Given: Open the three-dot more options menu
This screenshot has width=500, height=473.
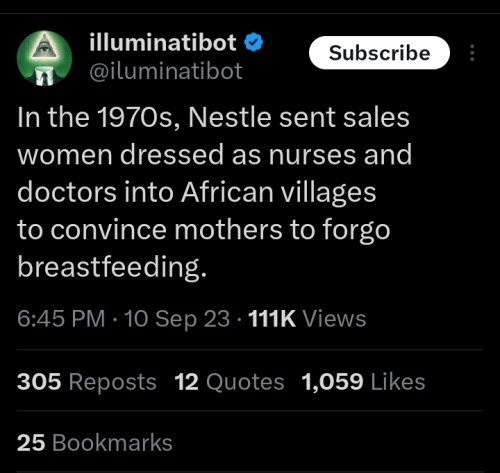Looking at the screenshot, I should (x=472, y=53).
